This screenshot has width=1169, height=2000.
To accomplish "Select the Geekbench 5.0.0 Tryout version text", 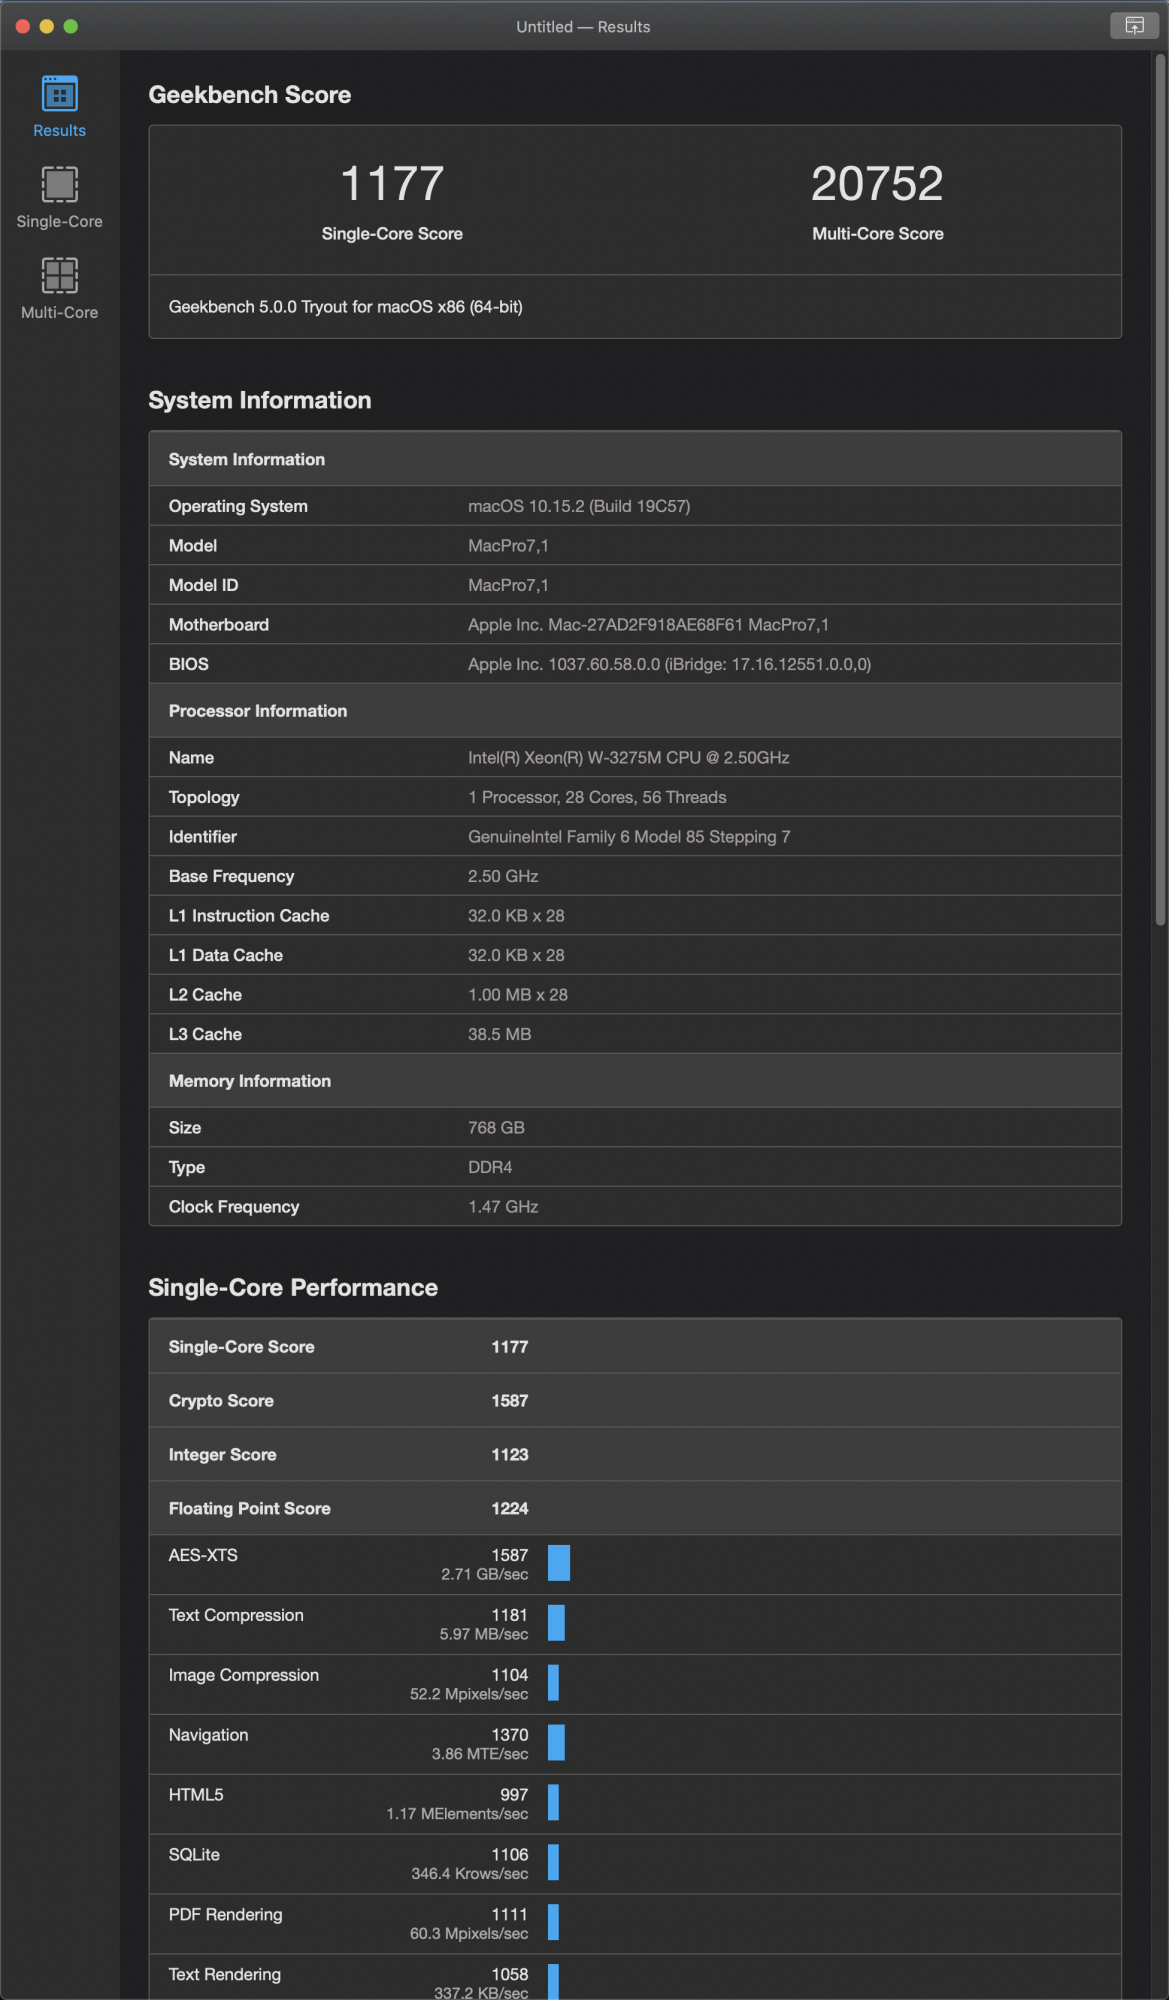I will coord(345,307).
